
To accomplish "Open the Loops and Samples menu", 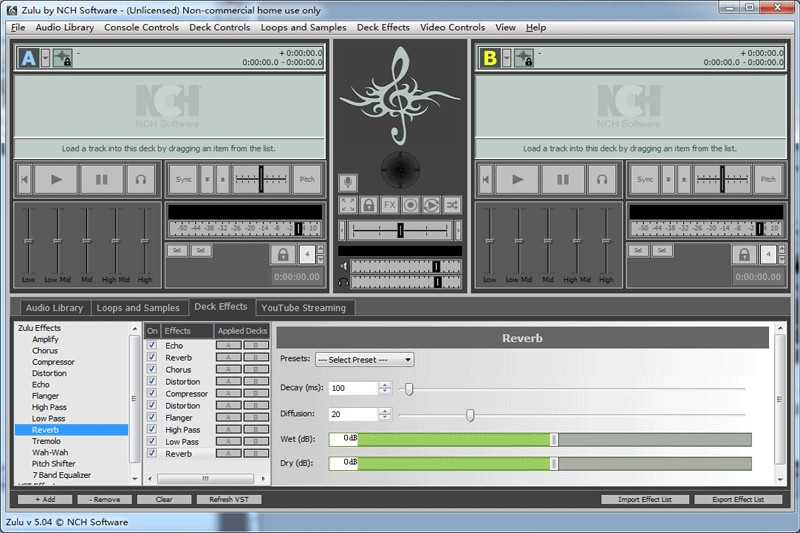I will click(x=304, y=28).
